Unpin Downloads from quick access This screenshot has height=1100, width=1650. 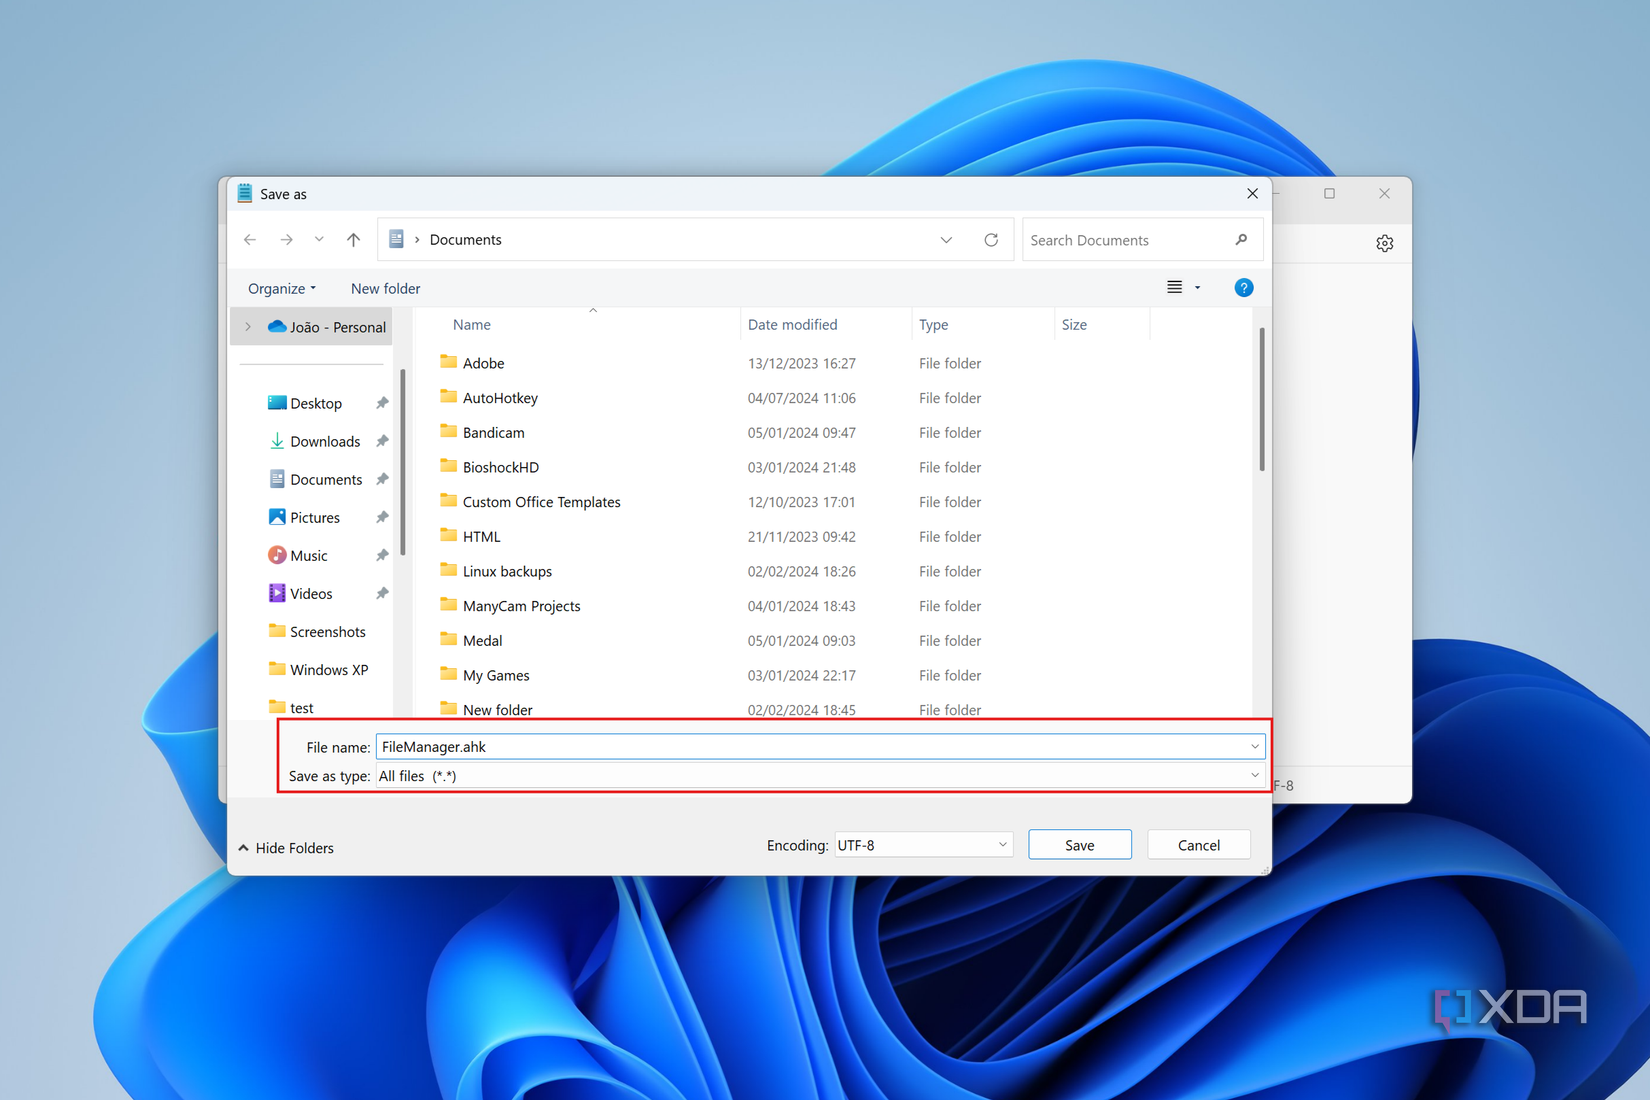coord(381,440)
